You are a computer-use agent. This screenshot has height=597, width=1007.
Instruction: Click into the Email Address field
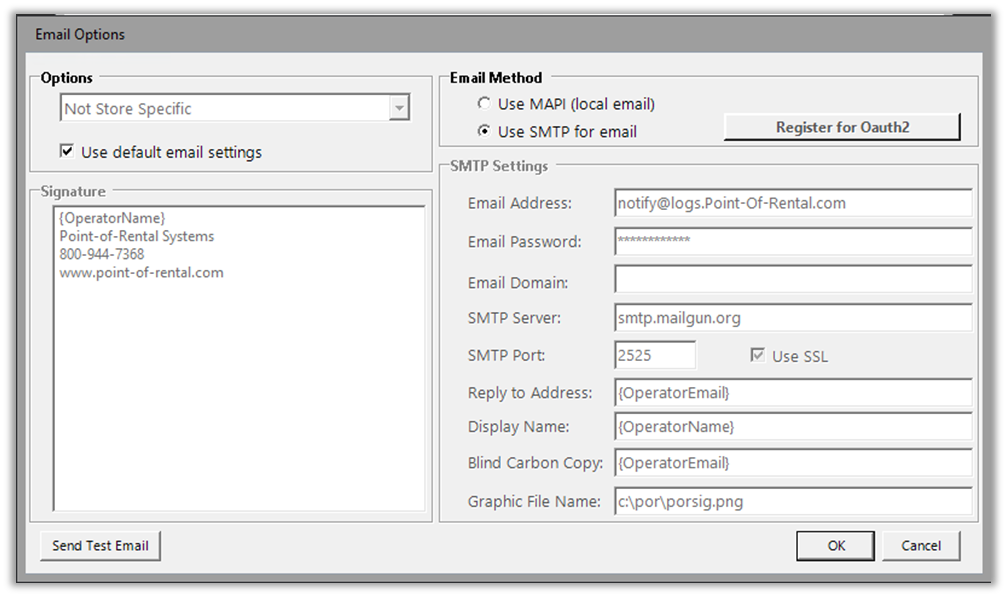coord(792,203)
